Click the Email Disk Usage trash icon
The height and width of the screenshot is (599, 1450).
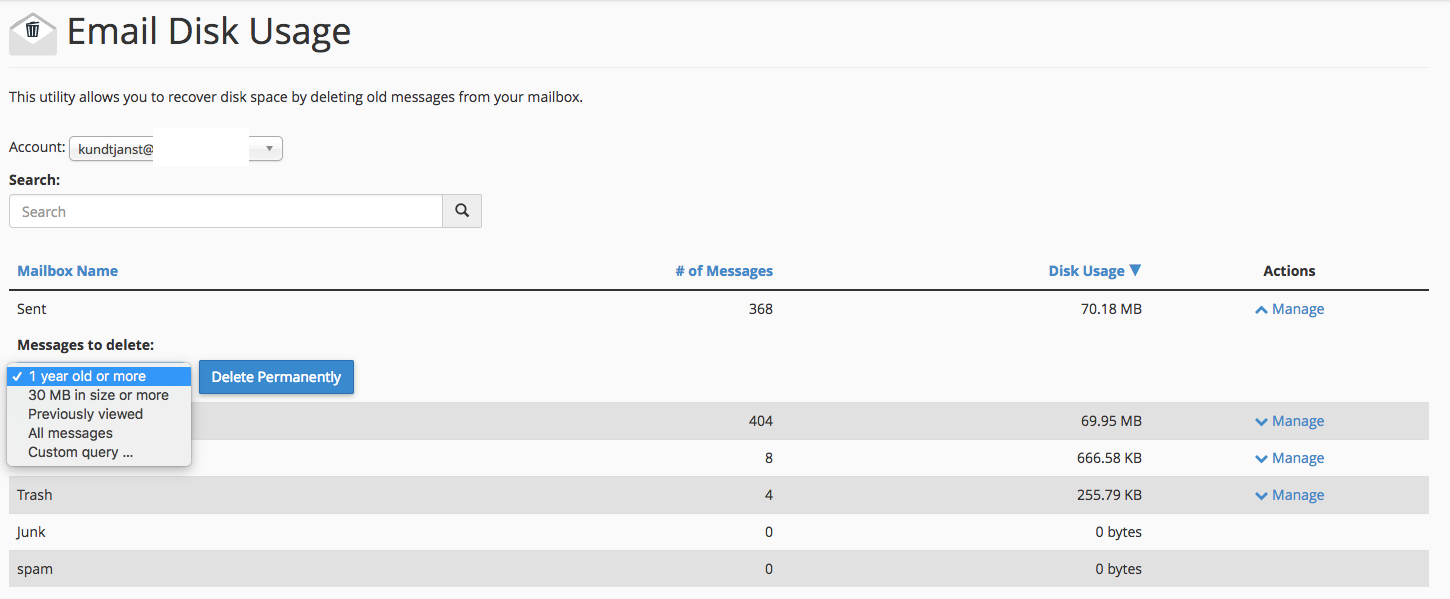point(32,31)
